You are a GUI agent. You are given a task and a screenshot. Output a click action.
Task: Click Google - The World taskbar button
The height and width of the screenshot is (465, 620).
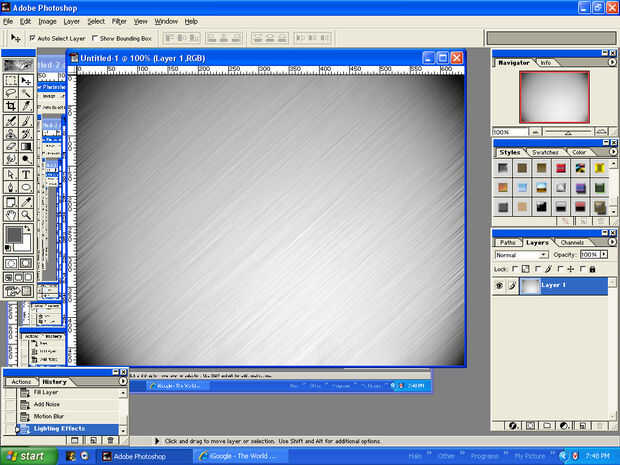coord(239,456)
